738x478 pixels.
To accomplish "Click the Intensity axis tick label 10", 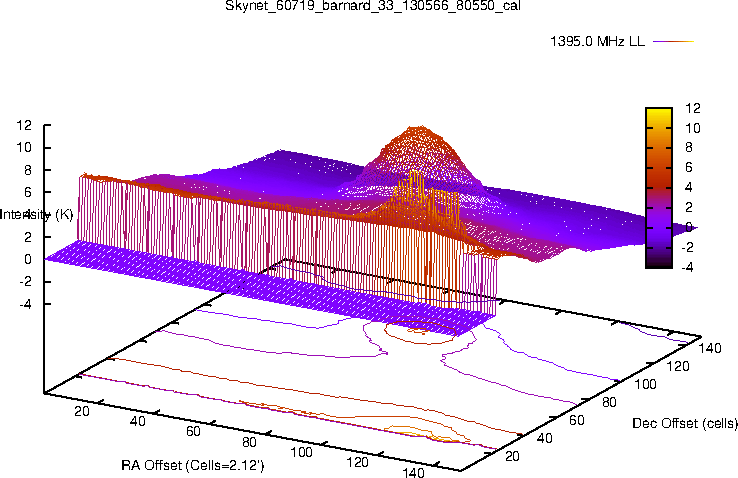I will (24, 147).
